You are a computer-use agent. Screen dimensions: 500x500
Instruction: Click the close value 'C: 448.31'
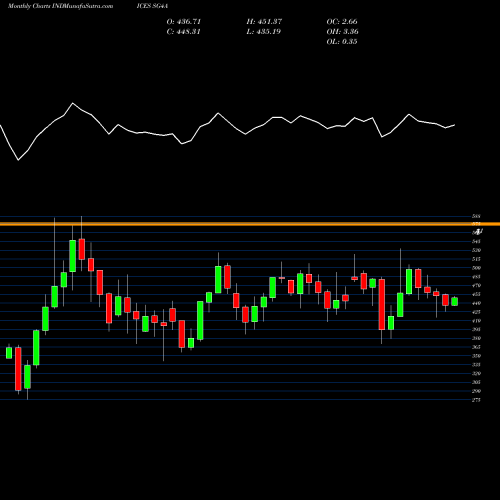[184, 32]
